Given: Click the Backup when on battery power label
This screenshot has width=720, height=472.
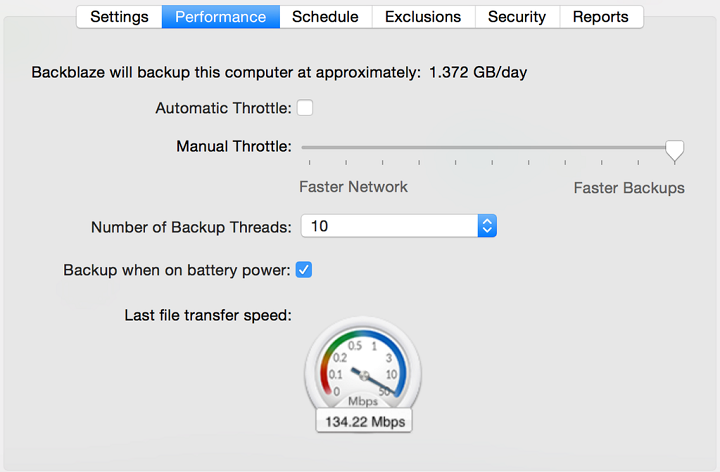Looking at the screenshot, I should [x=177, y=270].
